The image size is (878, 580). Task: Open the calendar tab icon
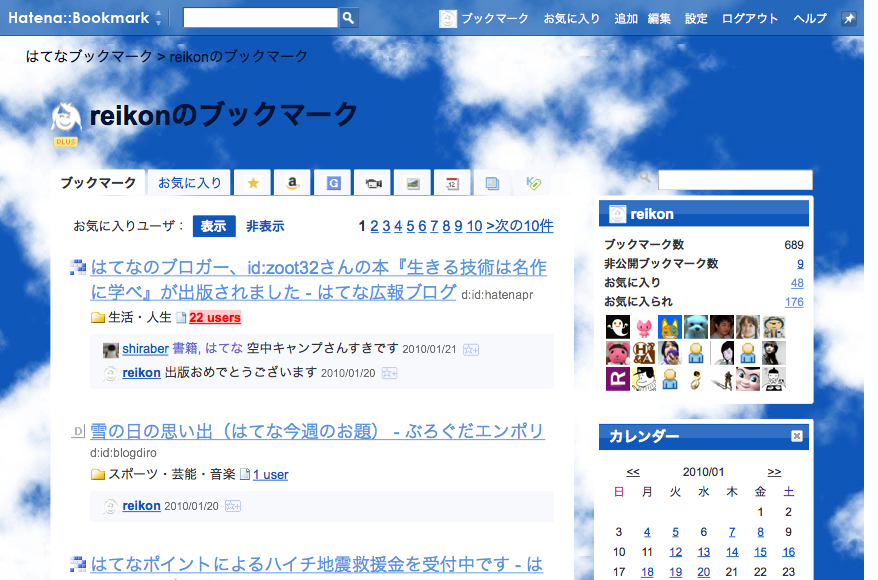tap(452, 183)
